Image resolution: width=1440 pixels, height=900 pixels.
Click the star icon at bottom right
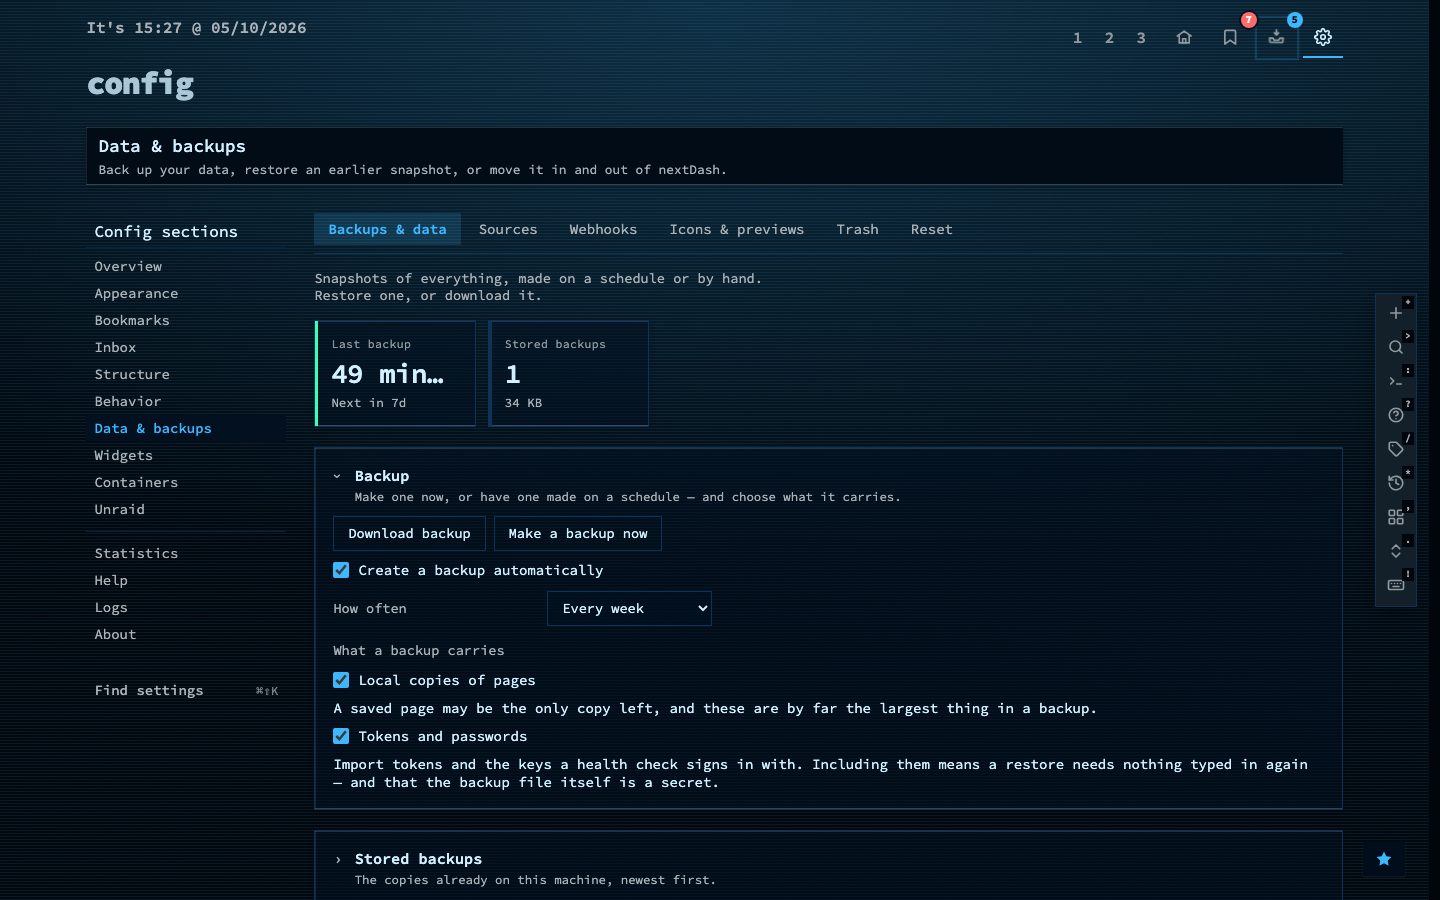tap(1384, 859)
